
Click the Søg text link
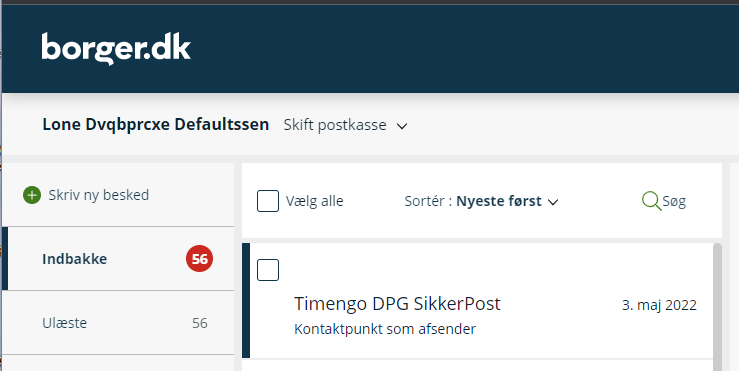click(674, 201)
